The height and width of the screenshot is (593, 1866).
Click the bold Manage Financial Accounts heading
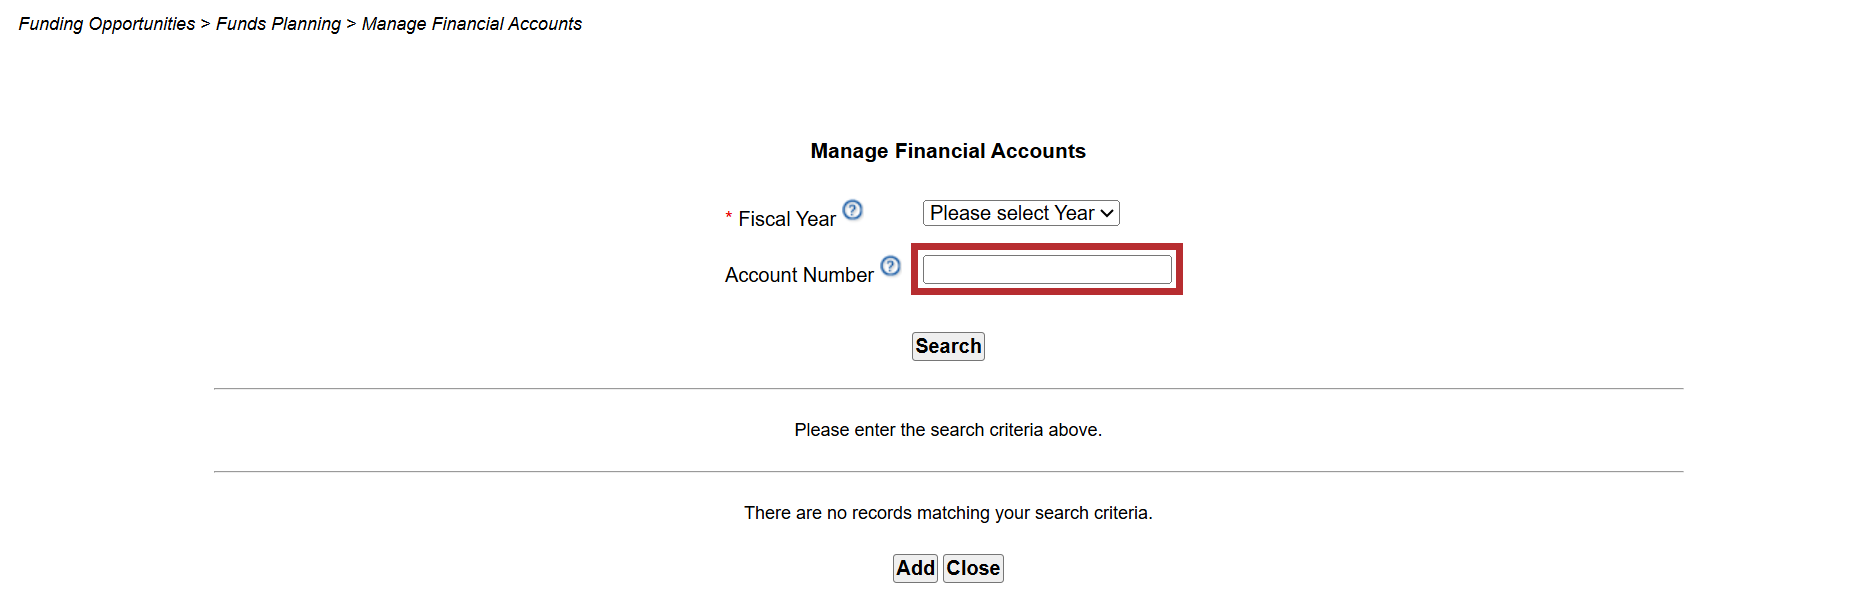tap(948, 151)
